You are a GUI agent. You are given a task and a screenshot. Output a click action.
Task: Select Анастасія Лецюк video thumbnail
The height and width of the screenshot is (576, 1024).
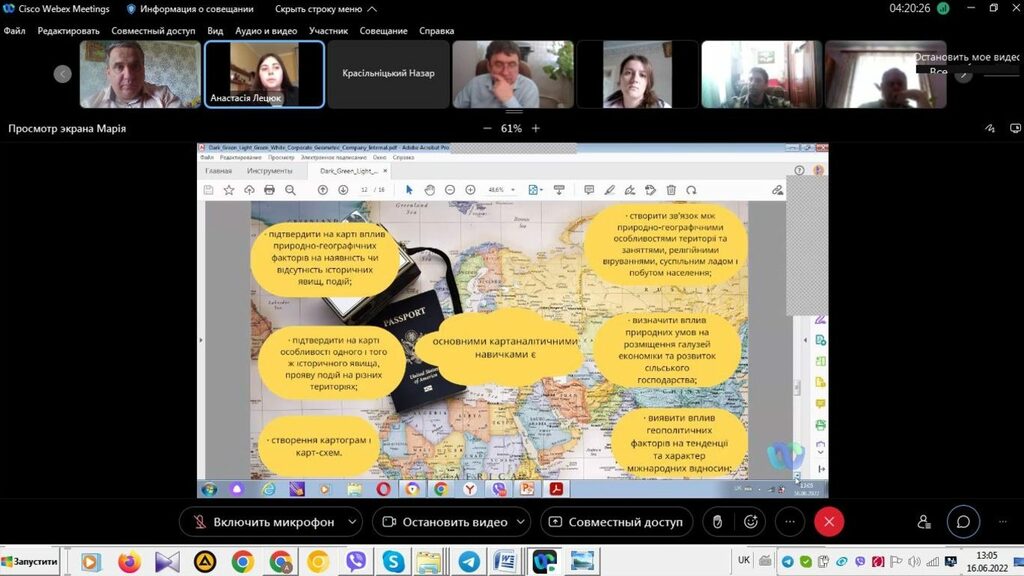[264, 74]
